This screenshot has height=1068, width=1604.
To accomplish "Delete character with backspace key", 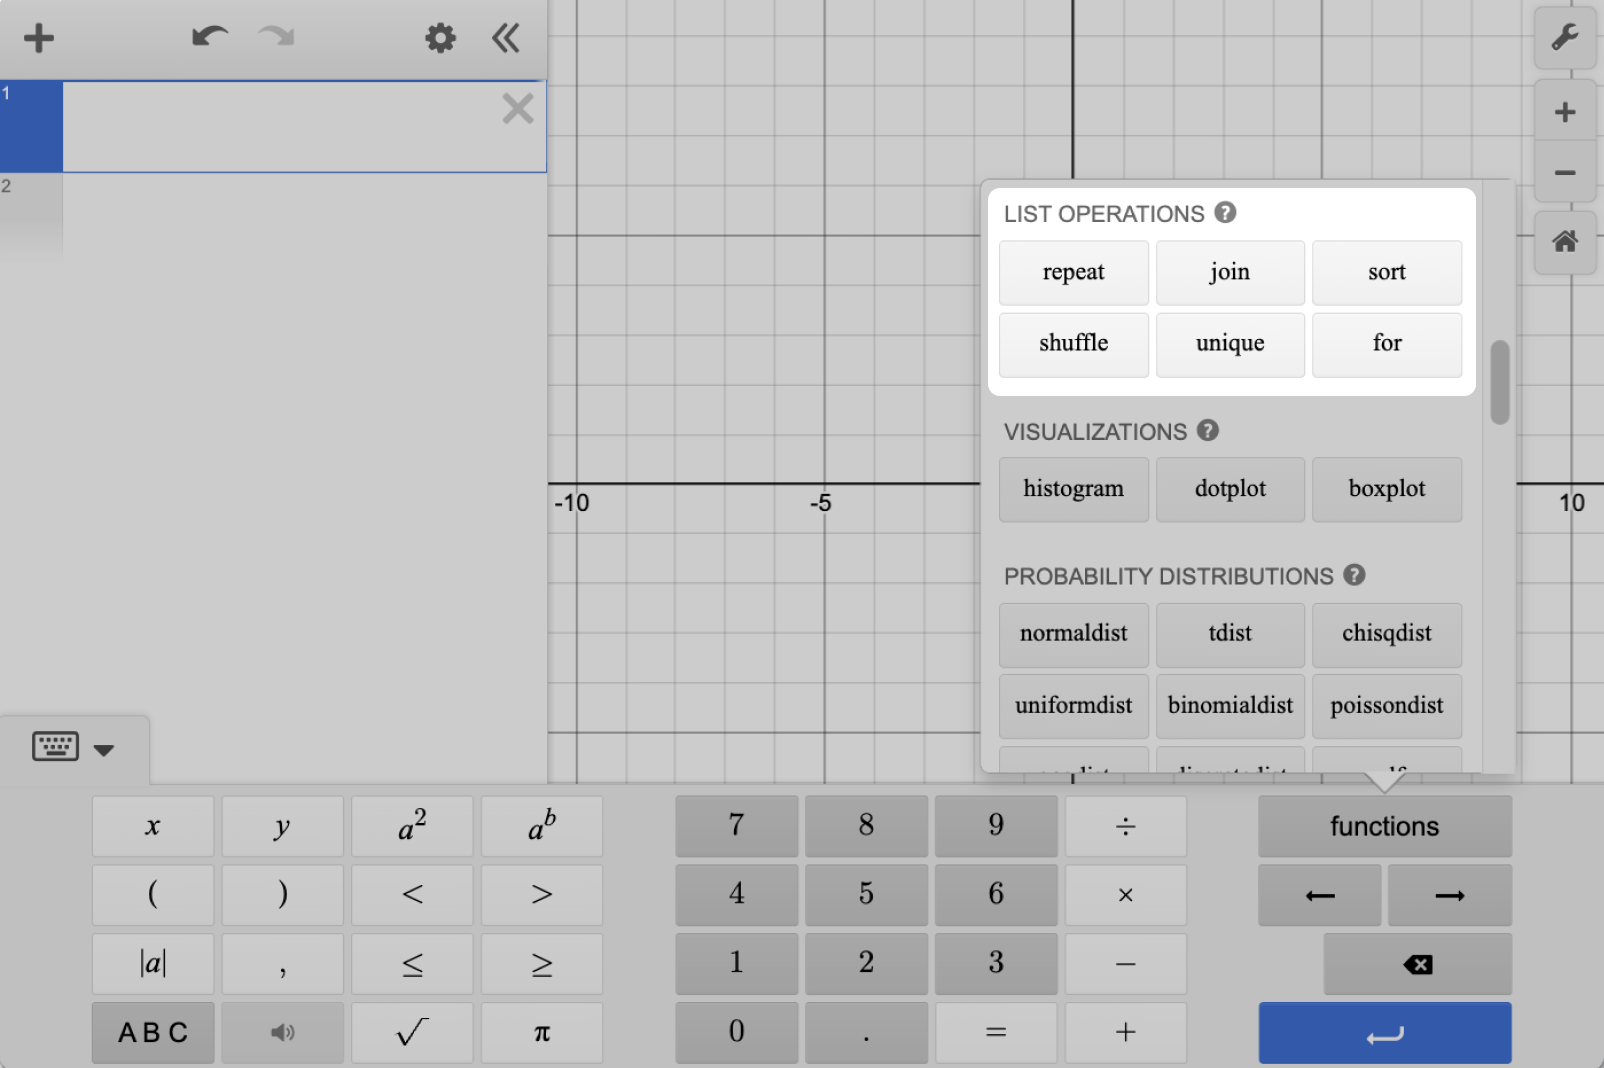I will pos(1417,964).
